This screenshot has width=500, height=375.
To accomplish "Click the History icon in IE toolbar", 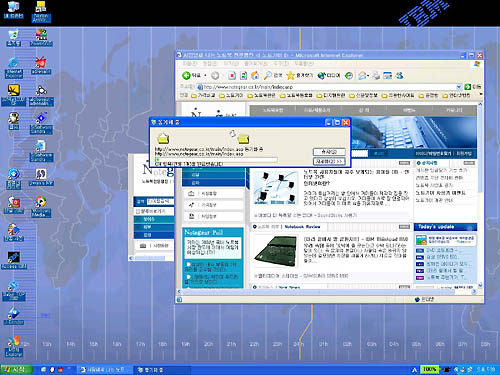I will pos(349,76).
